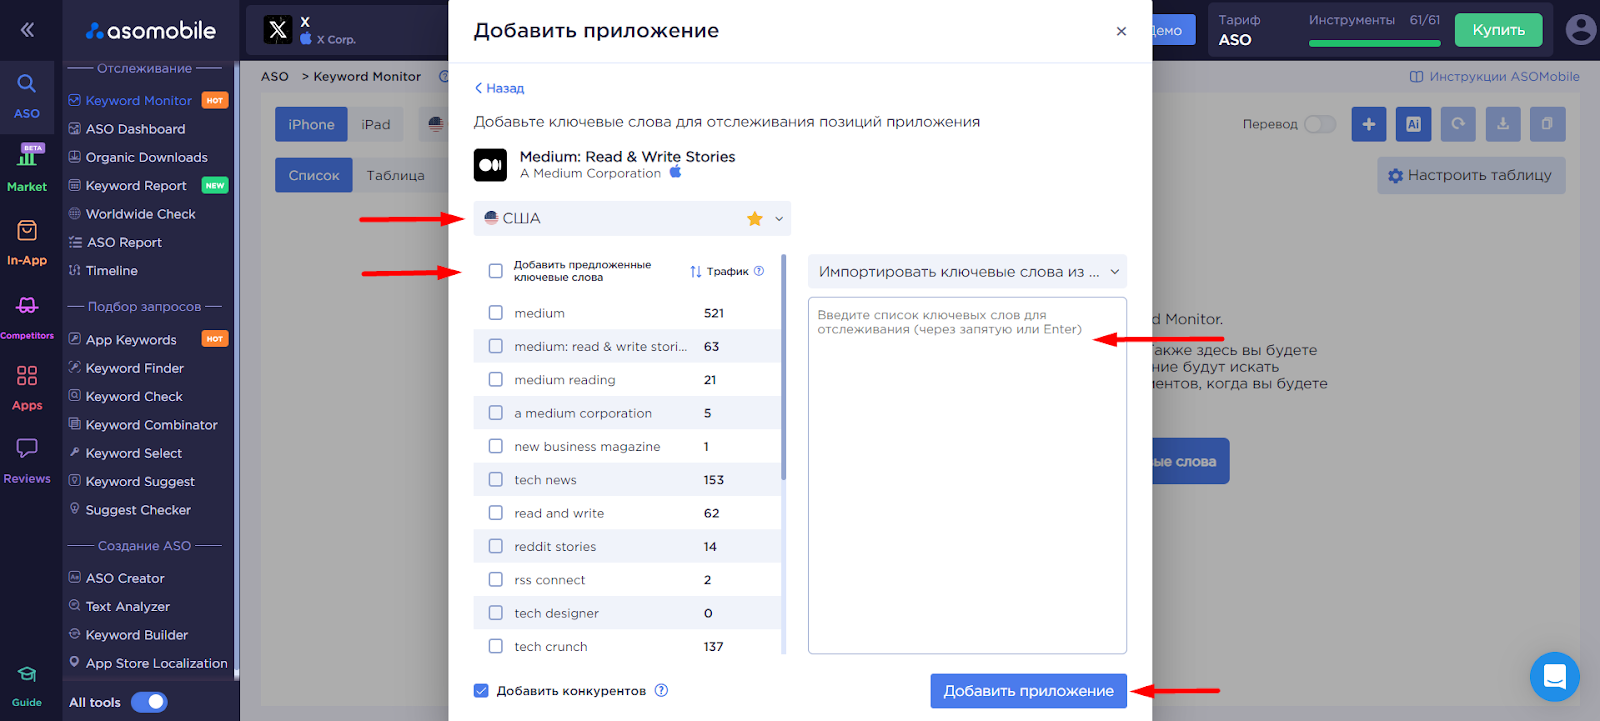The height and width of the screenshot is (721, 1600).
Task: Open Keyword Combinator in sidebar
Action: point(151,425)
